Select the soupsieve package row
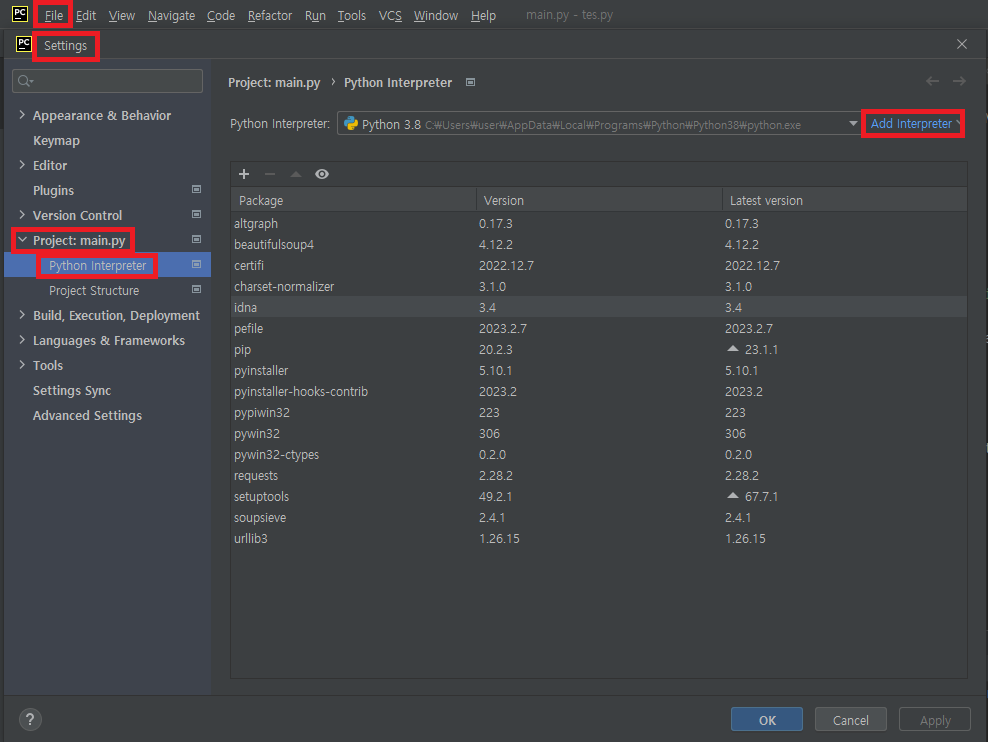Viewport: 988px width, 742px height. [x=599, y=517]
